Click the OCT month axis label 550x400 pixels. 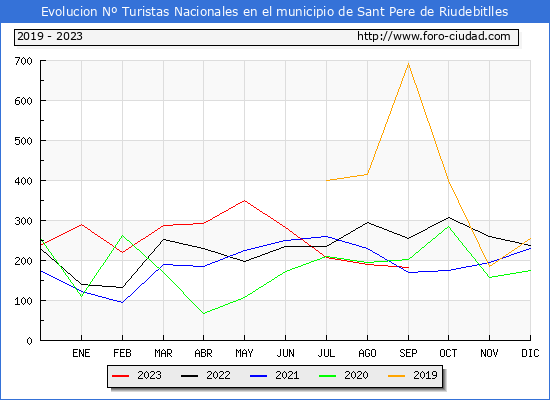click(x=448, y=353)
